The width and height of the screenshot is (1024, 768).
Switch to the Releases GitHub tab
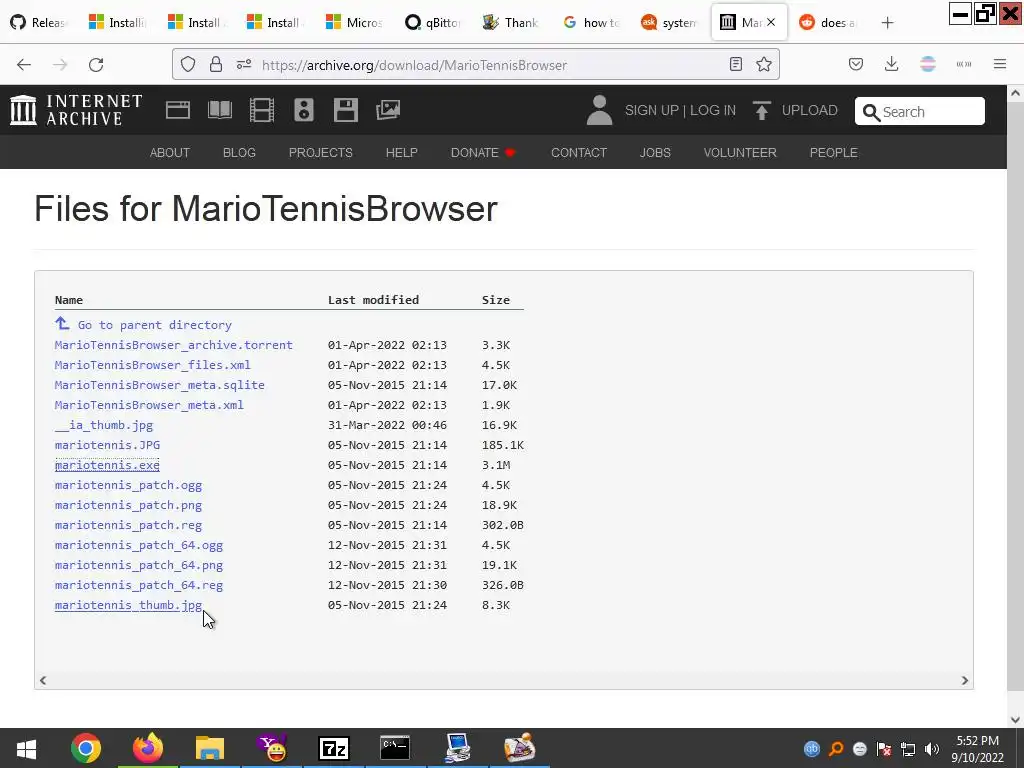click(40, 23)
